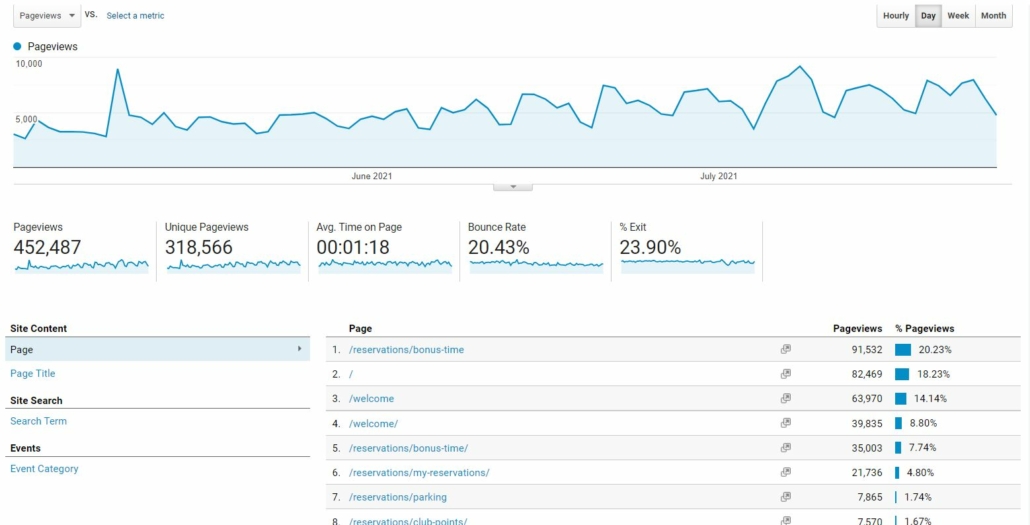Open the /reservations/my-reservations/ page link

click(419, 472)
